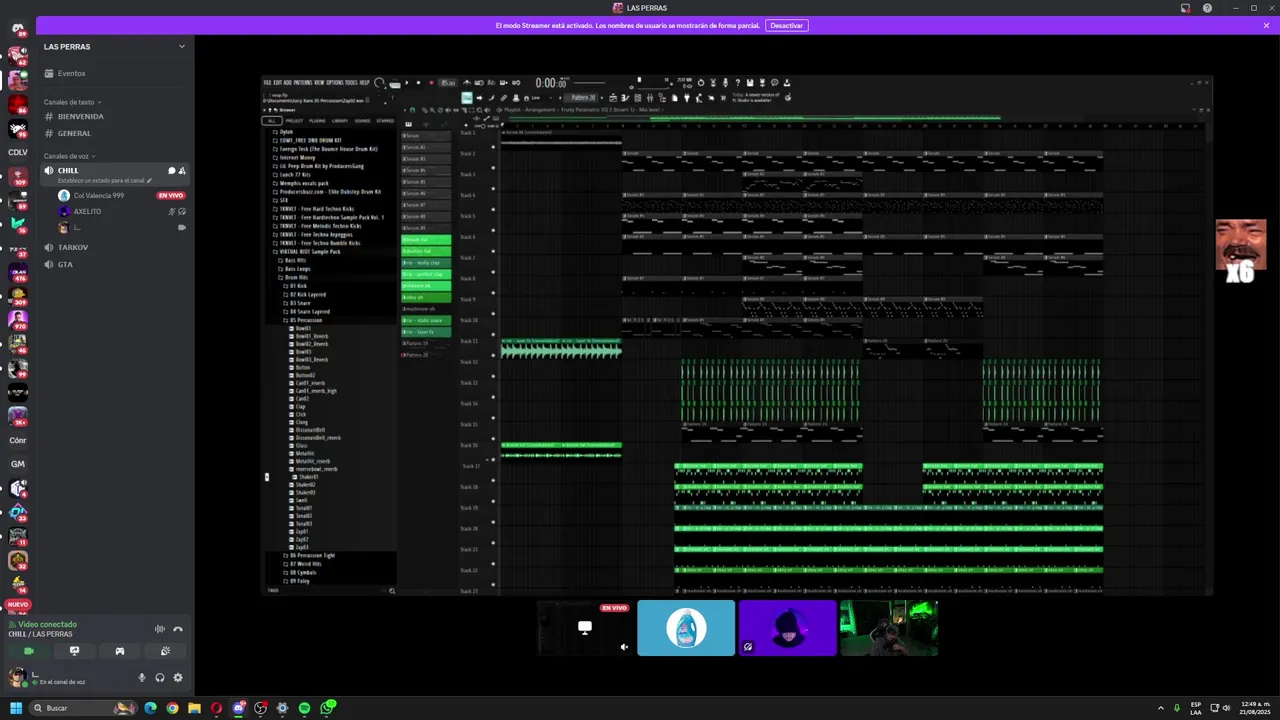
Task: Open the Windows Start menu
Action: coord(16,708)
